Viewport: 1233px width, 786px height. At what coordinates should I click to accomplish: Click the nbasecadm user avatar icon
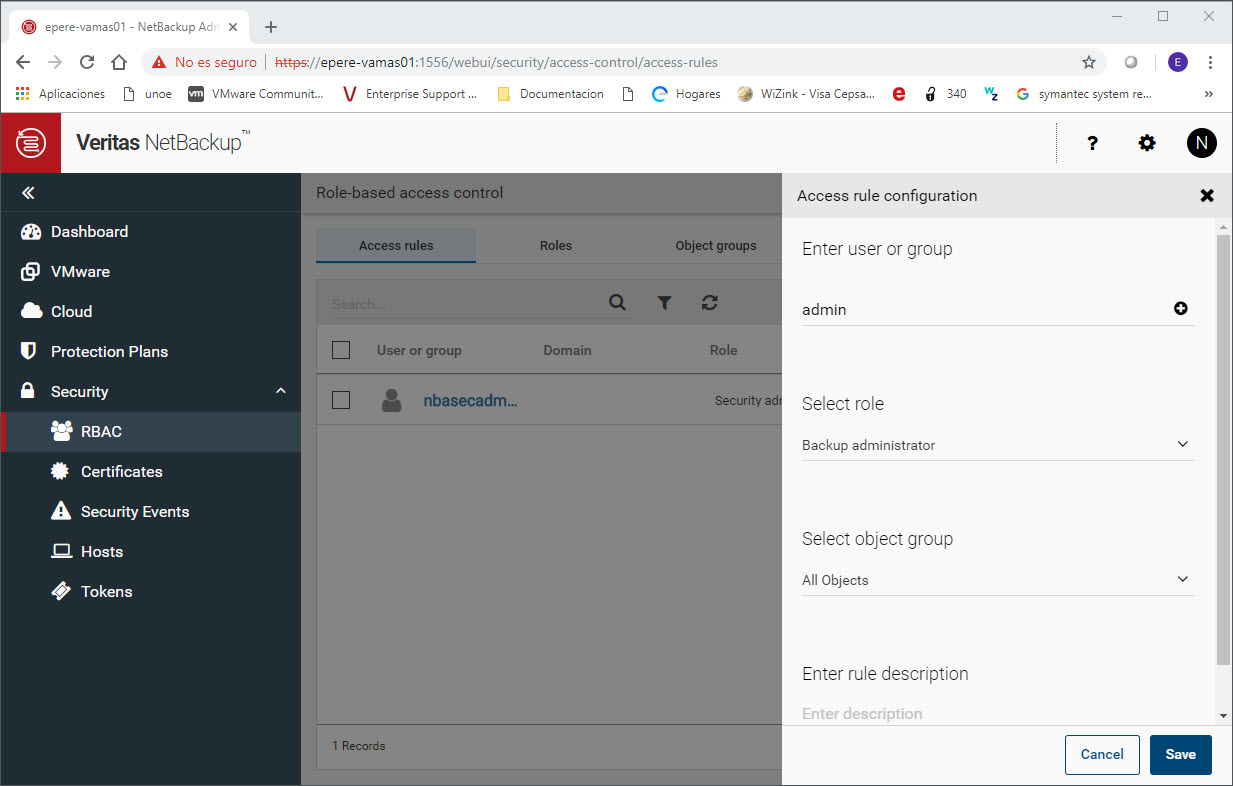(x=392, y=400)
